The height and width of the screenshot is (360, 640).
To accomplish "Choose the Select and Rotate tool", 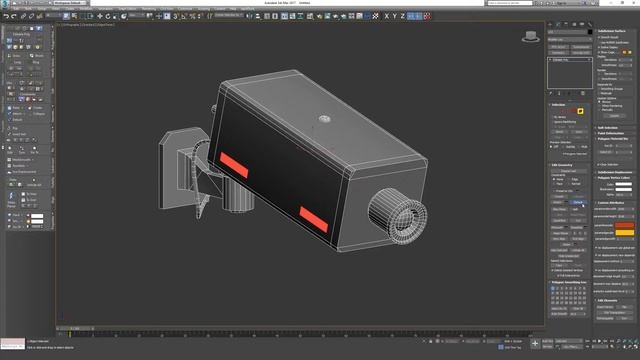I will click(108, 16).
